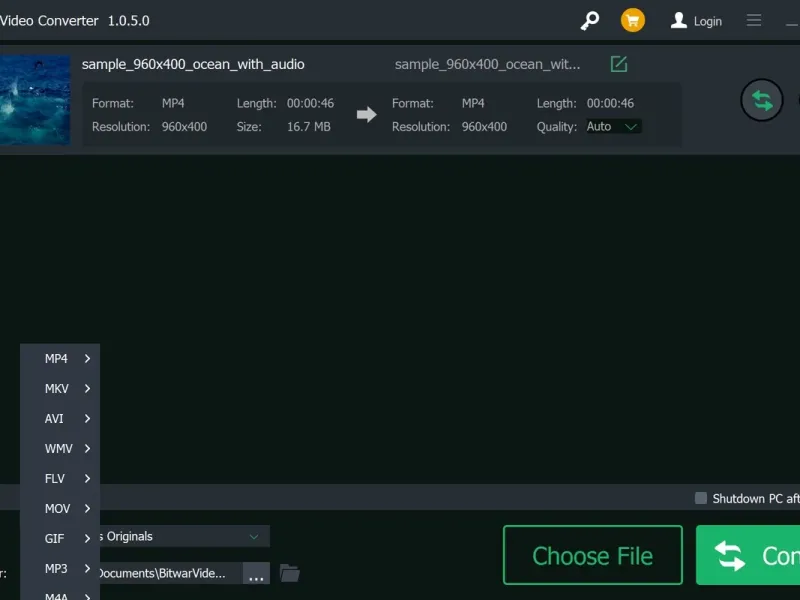Click the Login link
The width and height of the screenshot is (800, 600).
pos(708,21)
